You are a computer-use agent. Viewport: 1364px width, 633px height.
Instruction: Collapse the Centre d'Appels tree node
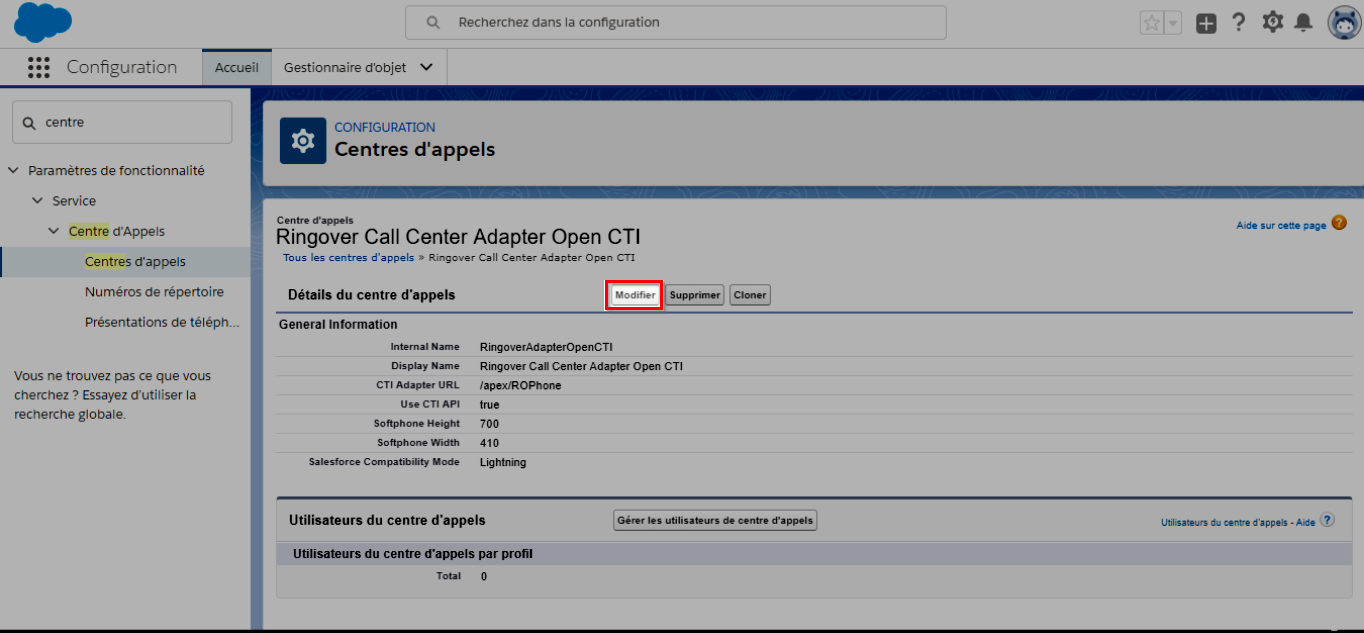[x=54, y=231]
